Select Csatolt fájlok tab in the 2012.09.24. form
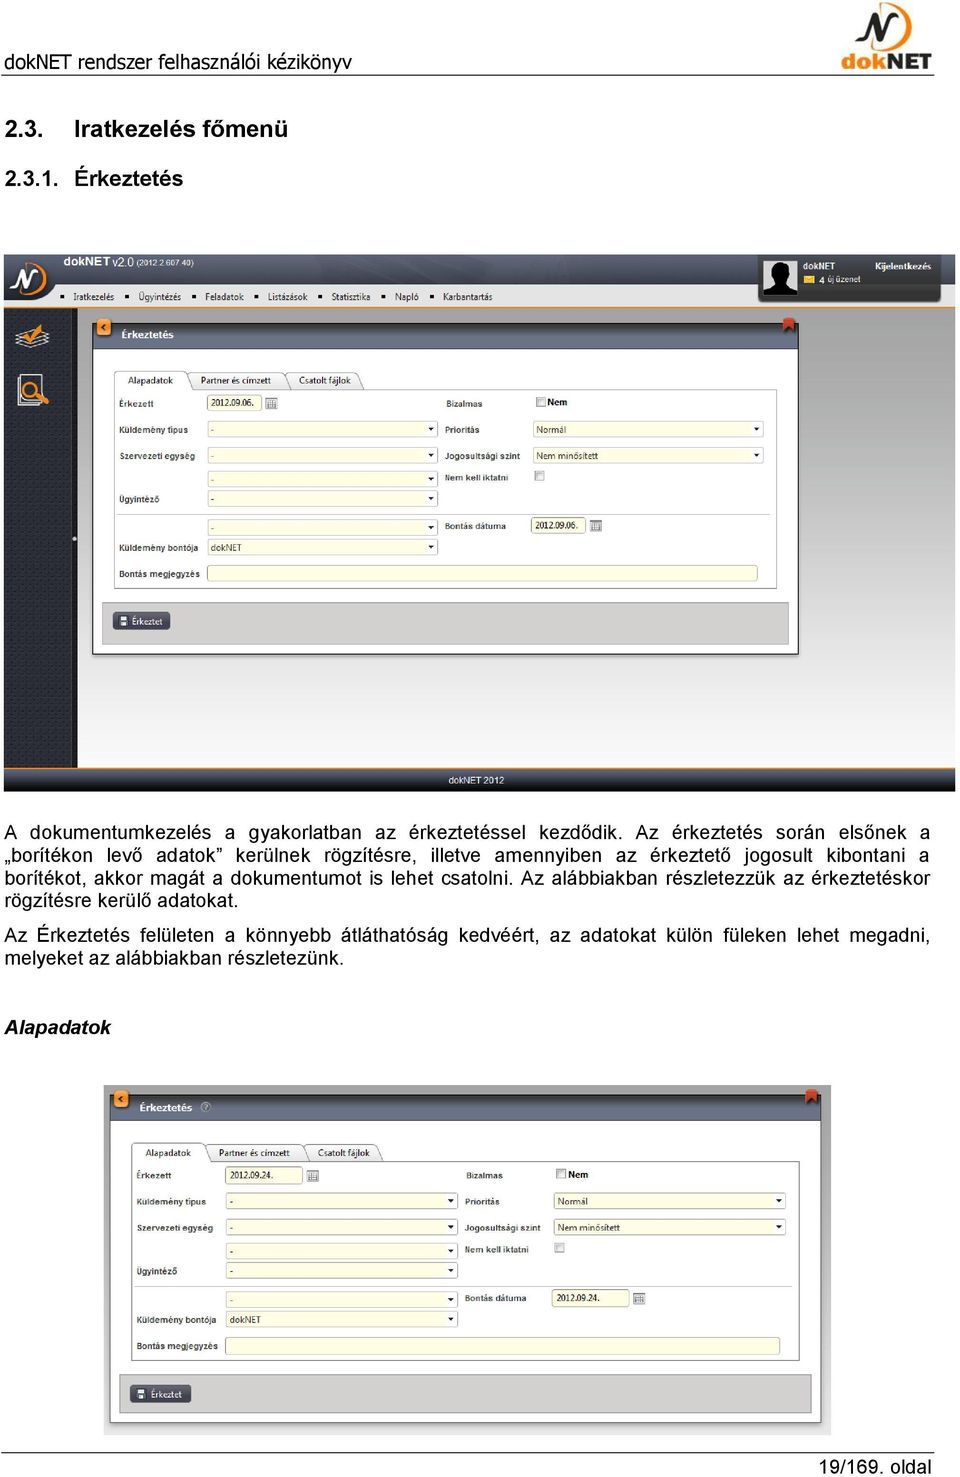This screenshot has height=1477, width=960. (343, 1153)
